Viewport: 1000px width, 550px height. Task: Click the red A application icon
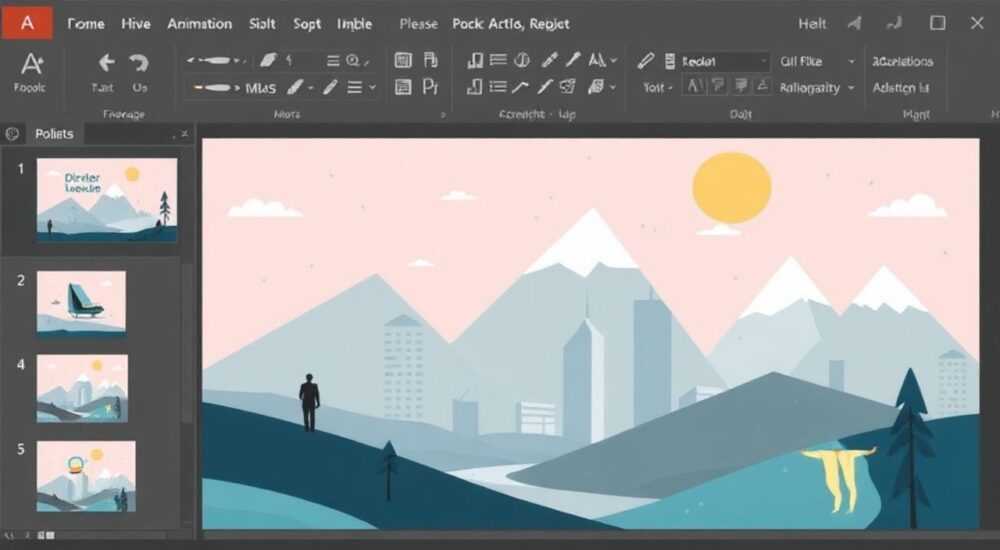[27, 24]
